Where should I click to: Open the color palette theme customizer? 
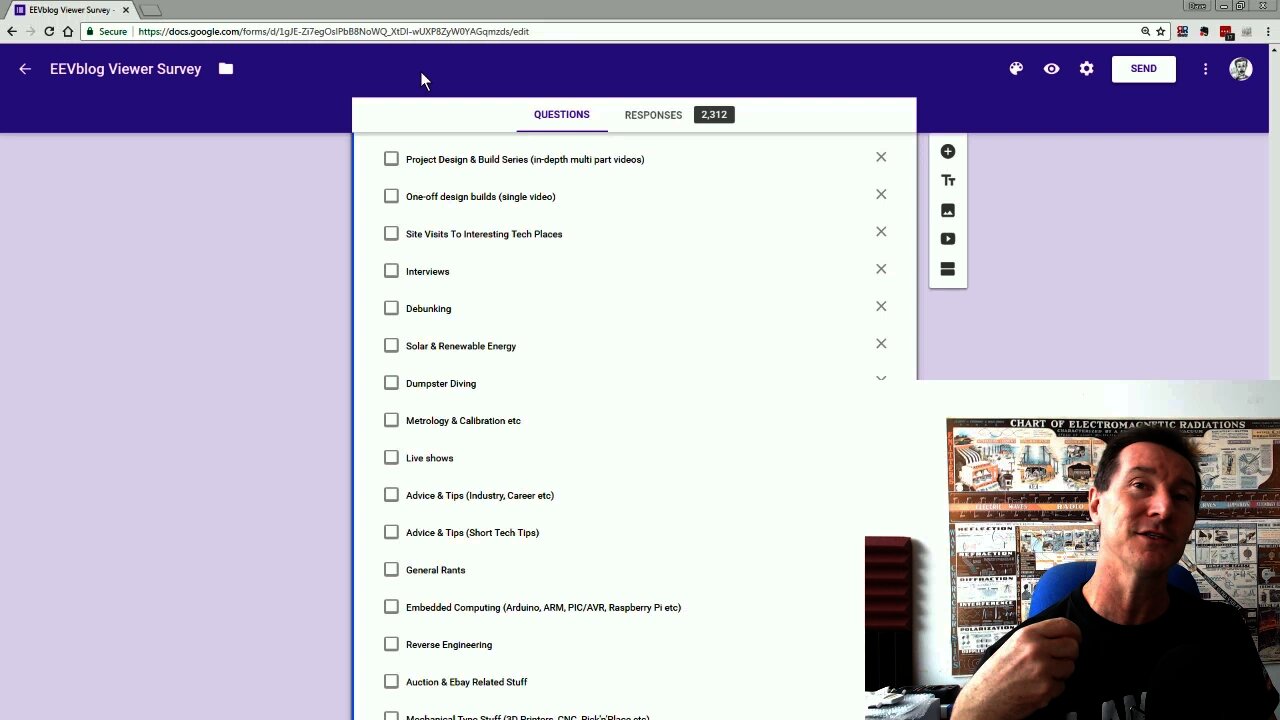[x=1016, y=69]
